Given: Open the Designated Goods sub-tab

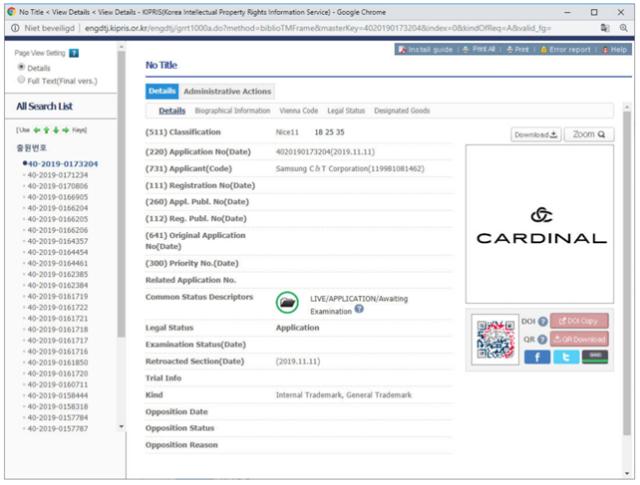Looking at the screenshot, I should point(402,111).
